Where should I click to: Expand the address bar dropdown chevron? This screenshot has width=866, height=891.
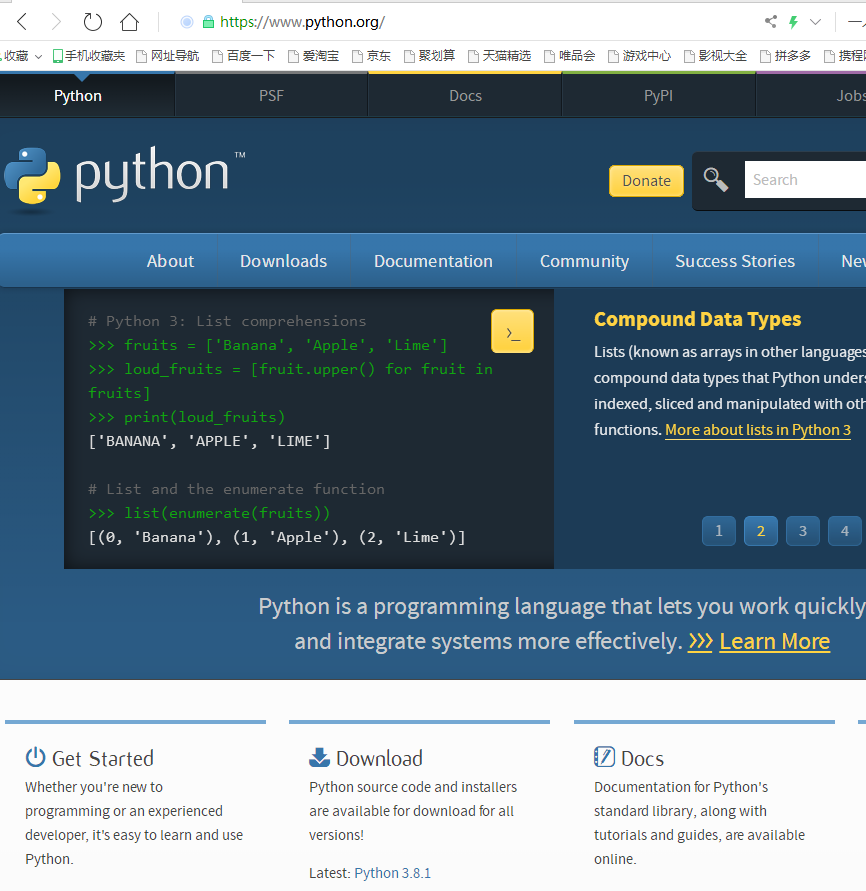coord(815,22)
